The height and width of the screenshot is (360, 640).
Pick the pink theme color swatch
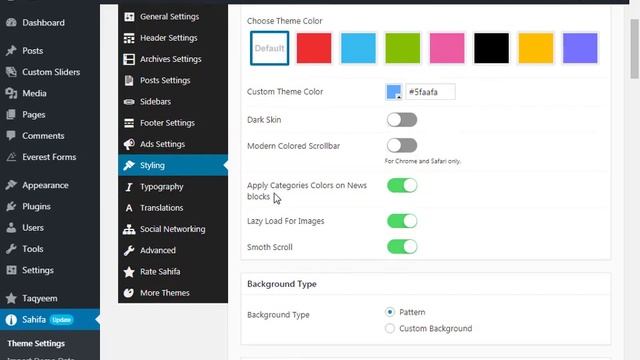(447, 48)
